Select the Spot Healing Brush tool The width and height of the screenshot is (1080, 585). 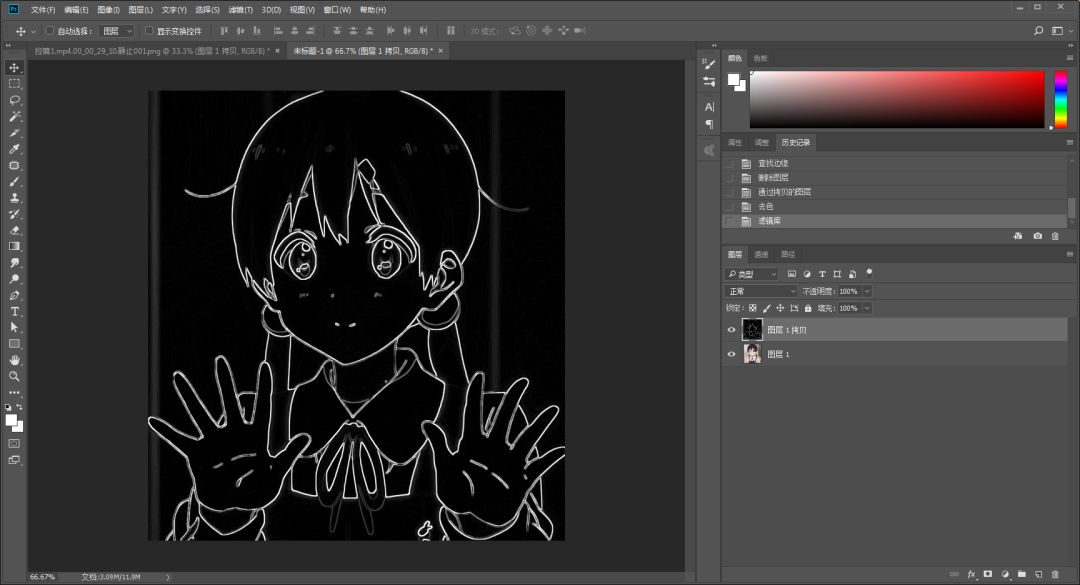pos(14,165)
